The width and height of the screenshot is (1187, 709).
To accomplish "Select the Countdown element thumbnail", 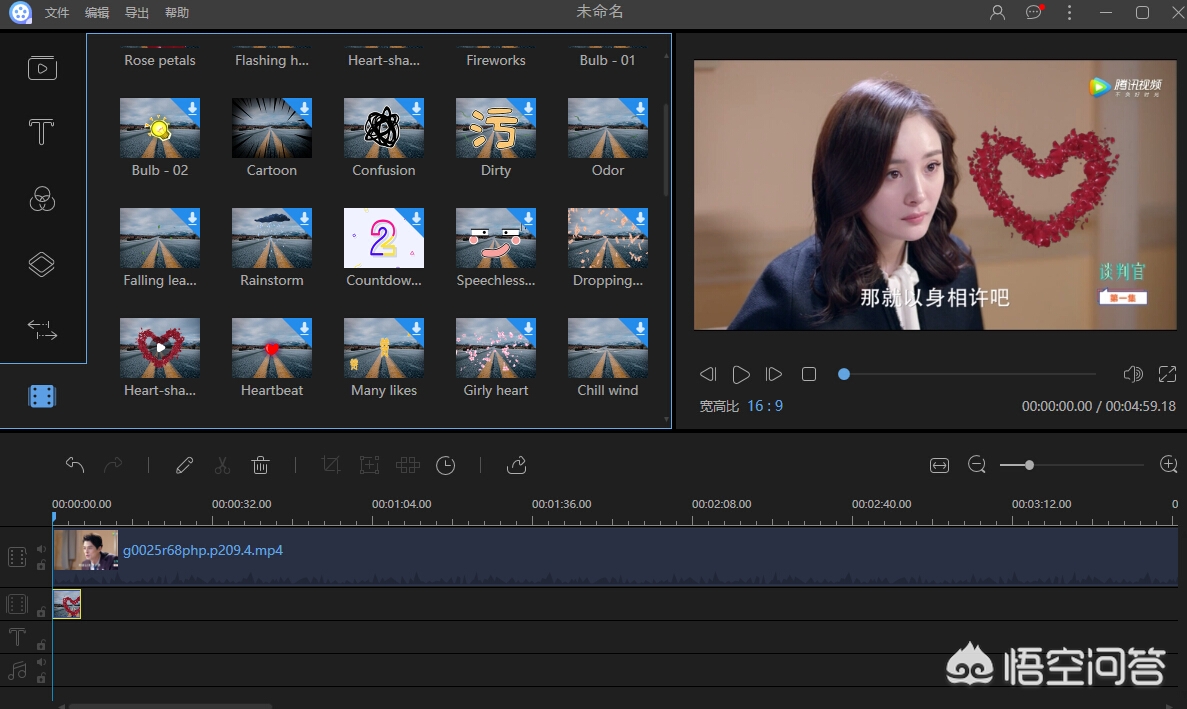I will coord(384,238).
